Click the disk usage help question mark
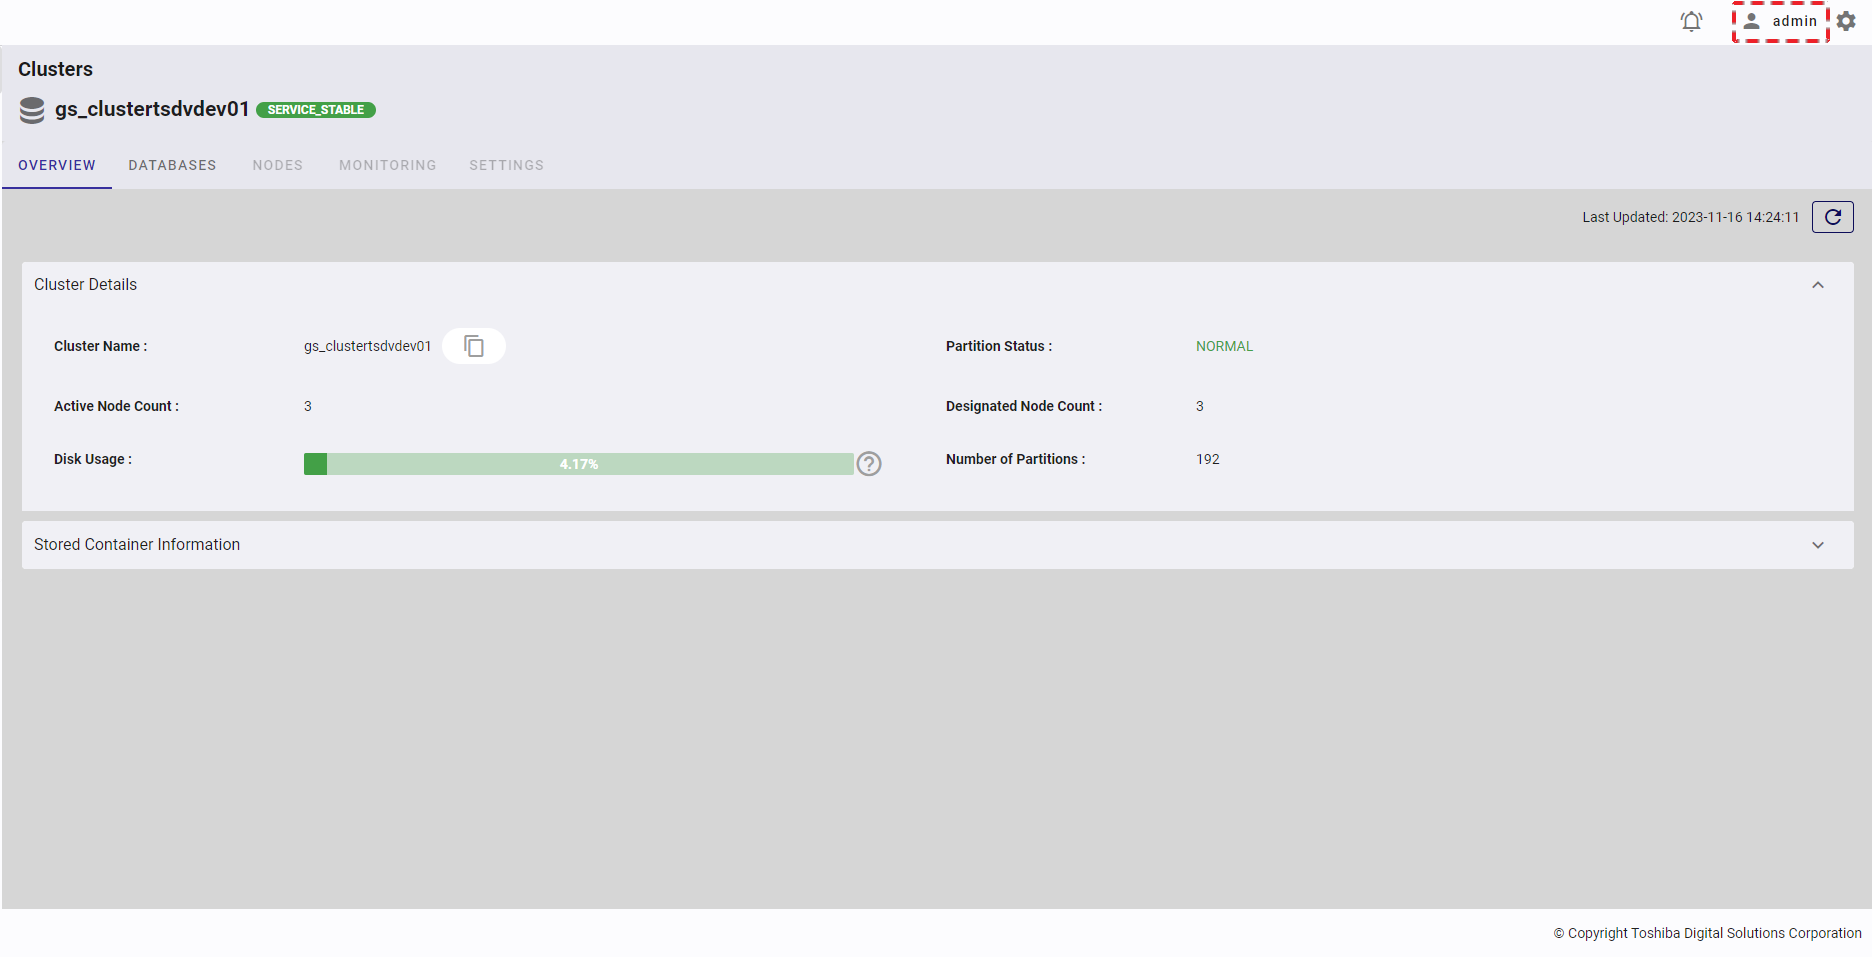This screenshot has height=957, width=1872. [869, 464]
